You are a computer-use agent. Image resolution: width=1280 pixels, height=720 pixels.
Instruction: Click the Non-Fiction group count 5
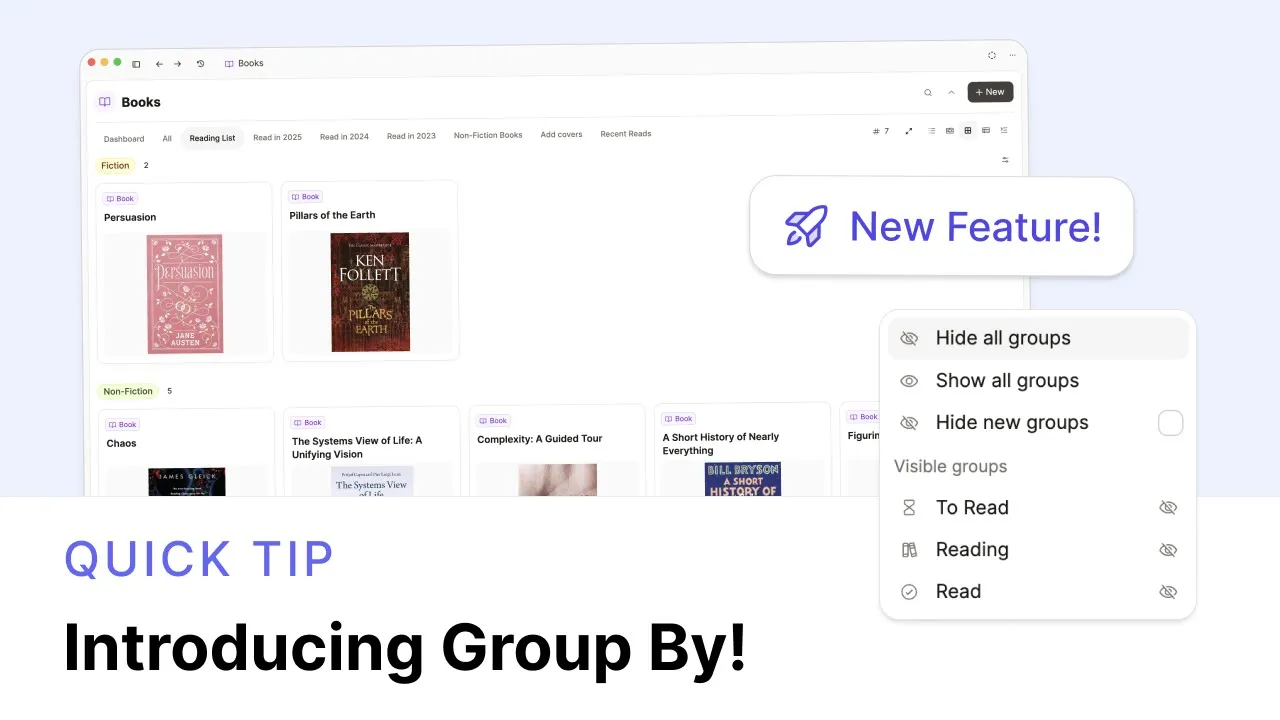tap(169, 391)
